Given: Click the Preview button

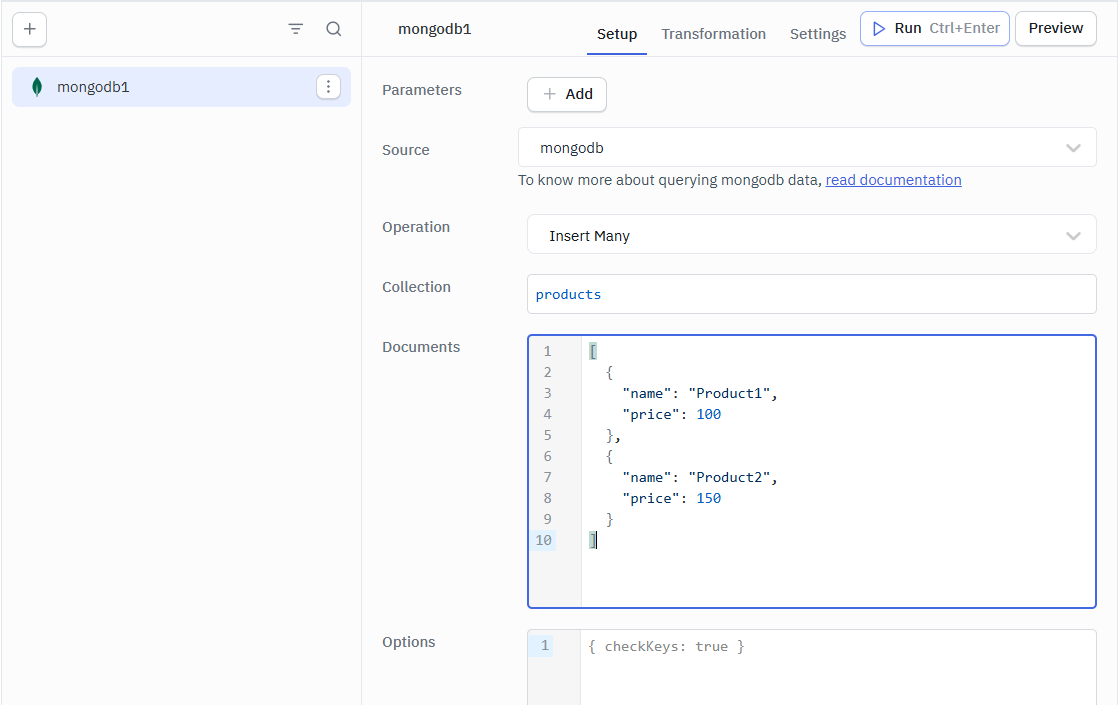Looking at the screenshot, I should (x=1055, y=28).
